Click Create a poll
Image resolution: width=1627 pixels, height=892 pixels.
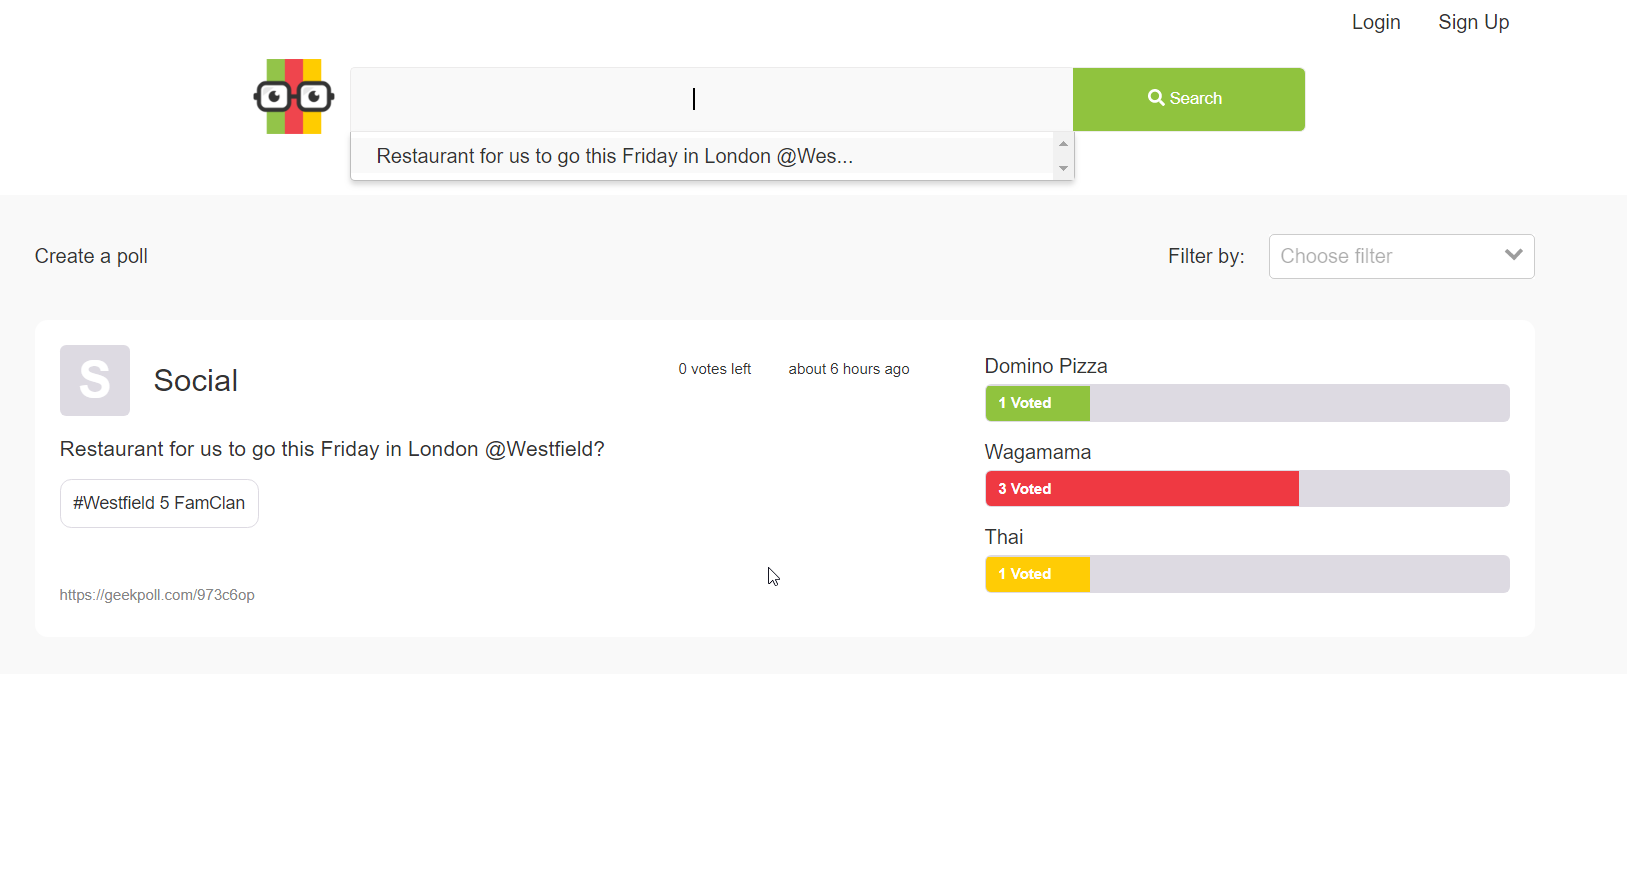point(91,256)
